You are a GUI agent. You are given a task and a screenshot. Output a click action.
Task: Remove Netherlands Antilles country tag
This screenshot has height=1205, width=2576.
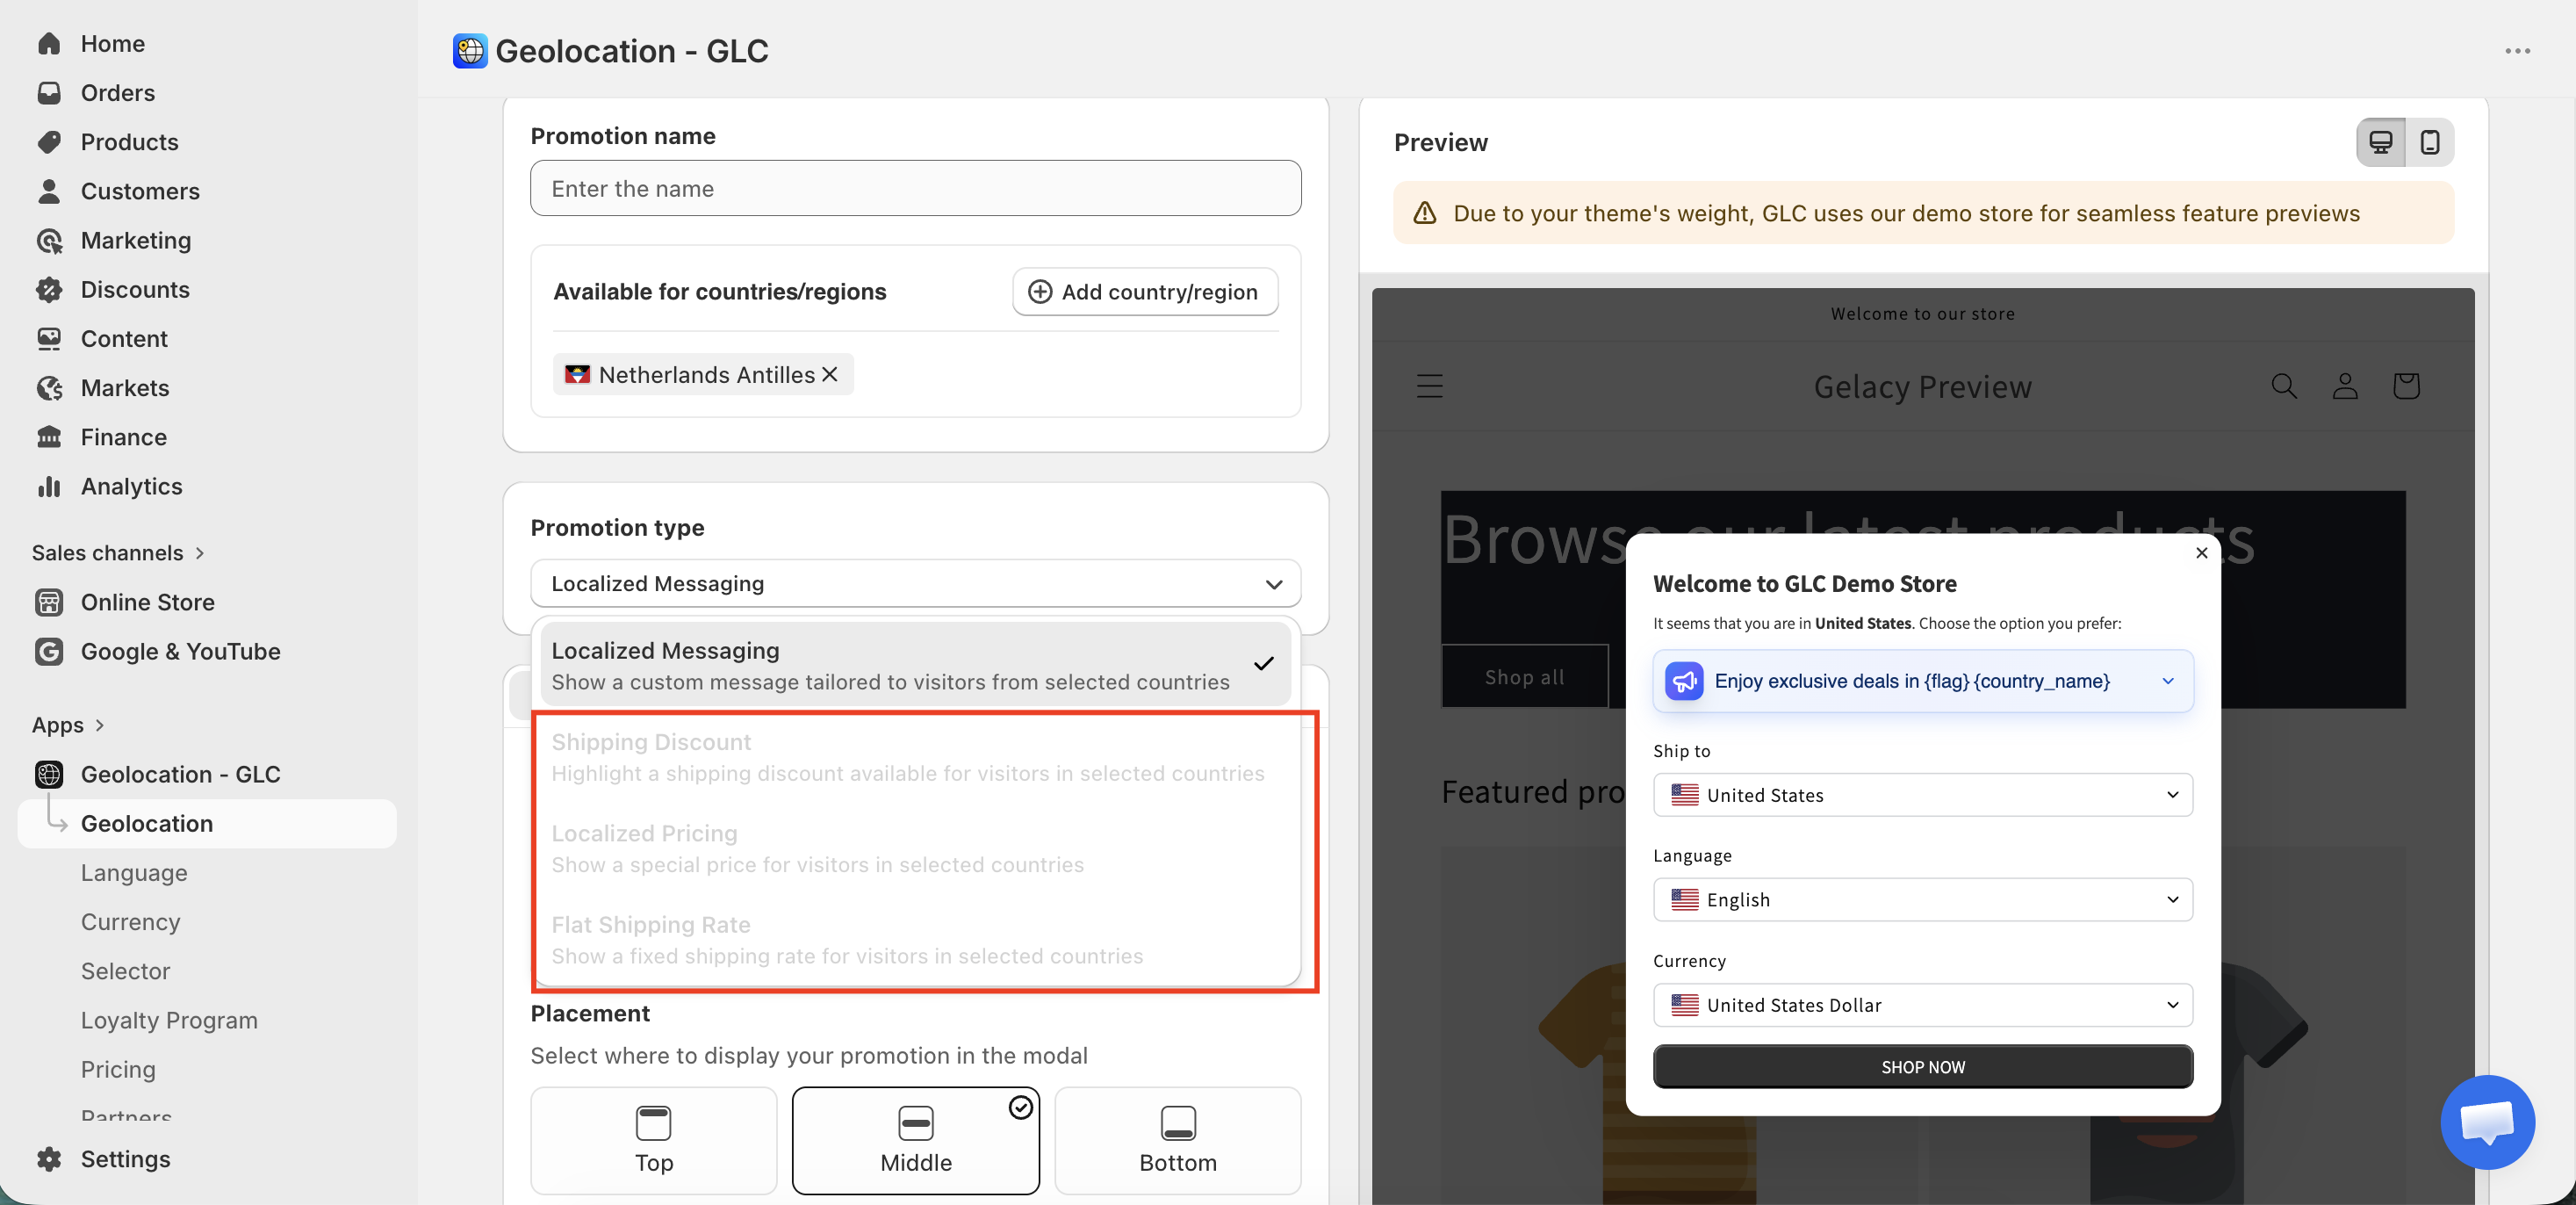830,374
